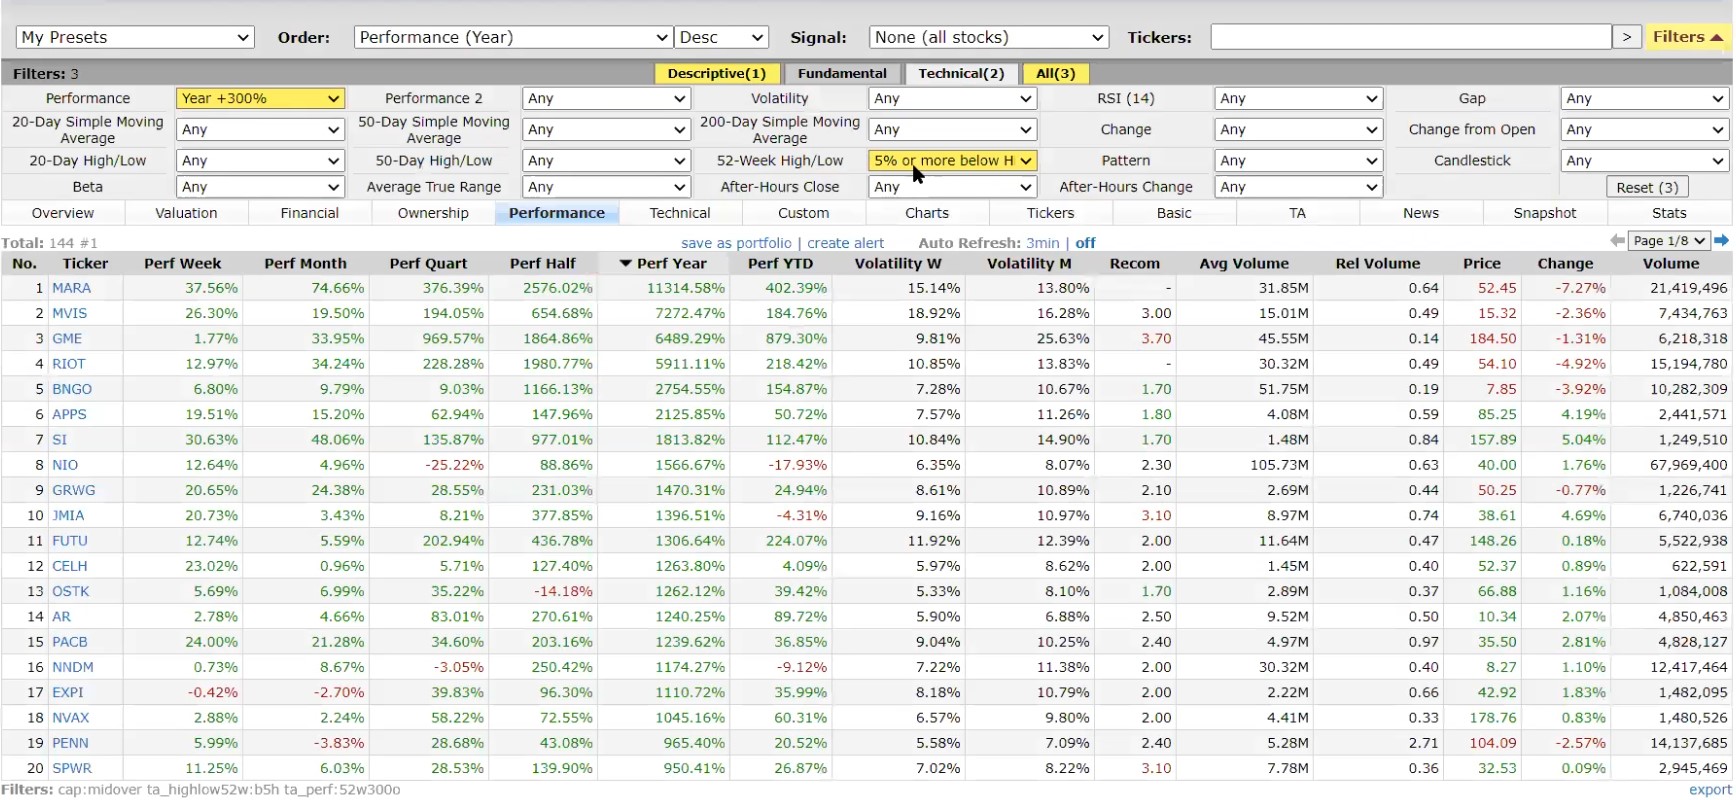
Task: Open the 52-Week High/Low filter dropdown
Action: (952, 160)
